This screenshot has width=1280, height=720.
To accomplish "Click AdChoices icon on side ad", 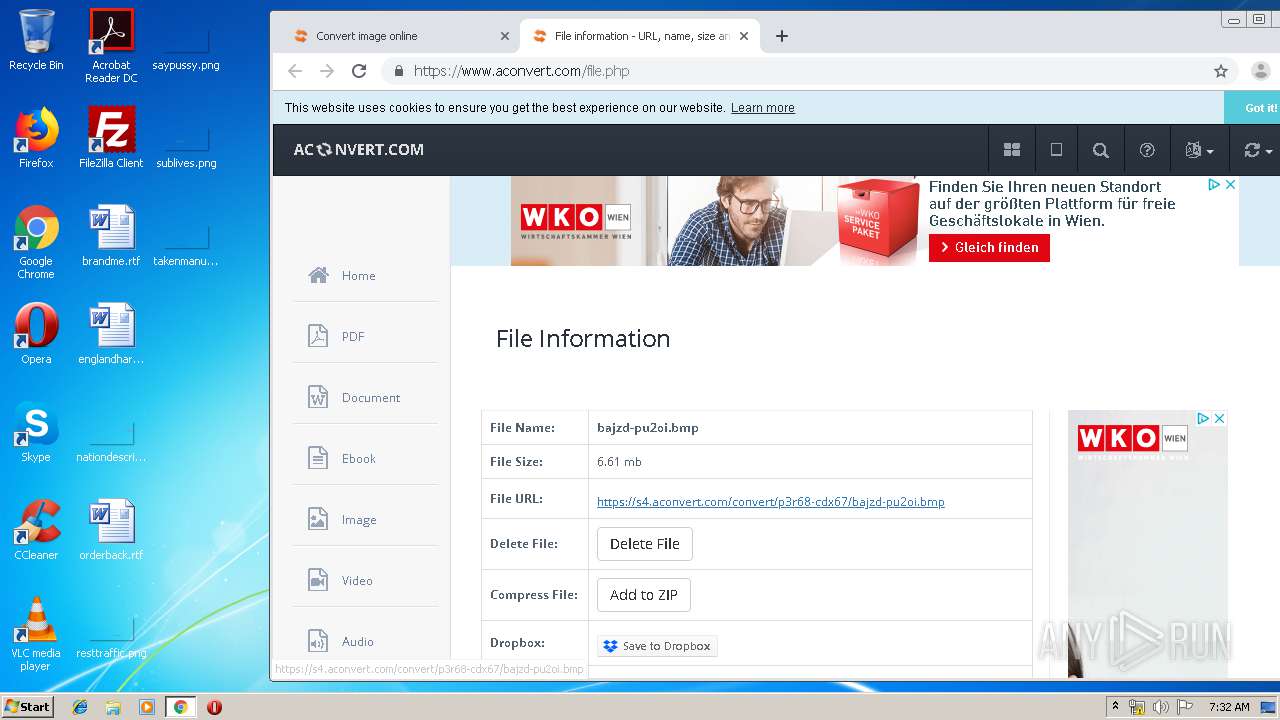I will 1204,419.
